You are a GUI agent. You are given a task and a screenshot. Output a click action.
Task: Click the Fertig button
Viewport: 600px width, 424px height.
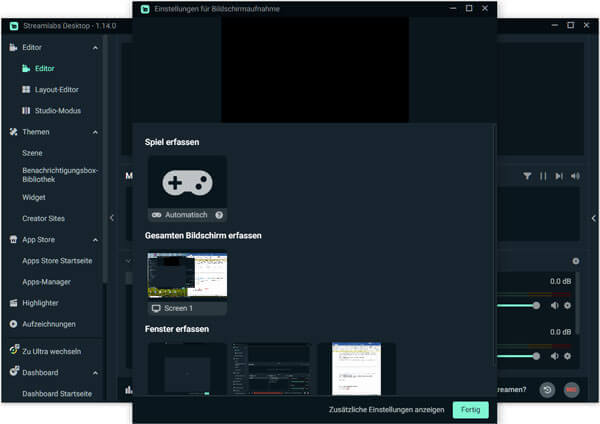(470, 409)
